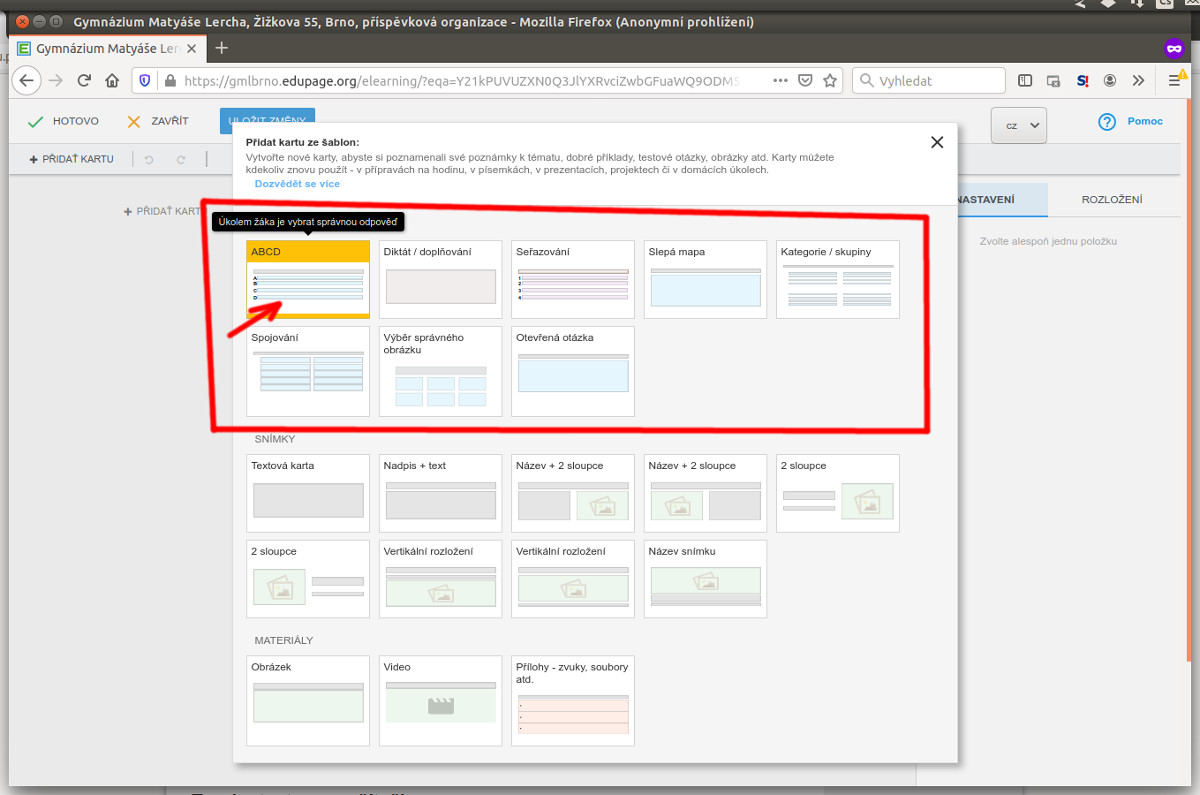
Task: Expand the toolbar overflow chevron
Action: point(1138,81)
